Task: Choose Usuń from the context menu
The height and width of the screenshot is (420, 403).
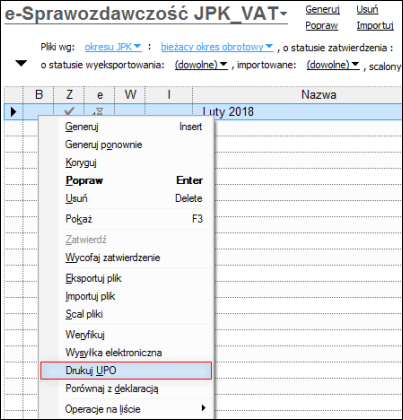Action: [126, 199]
